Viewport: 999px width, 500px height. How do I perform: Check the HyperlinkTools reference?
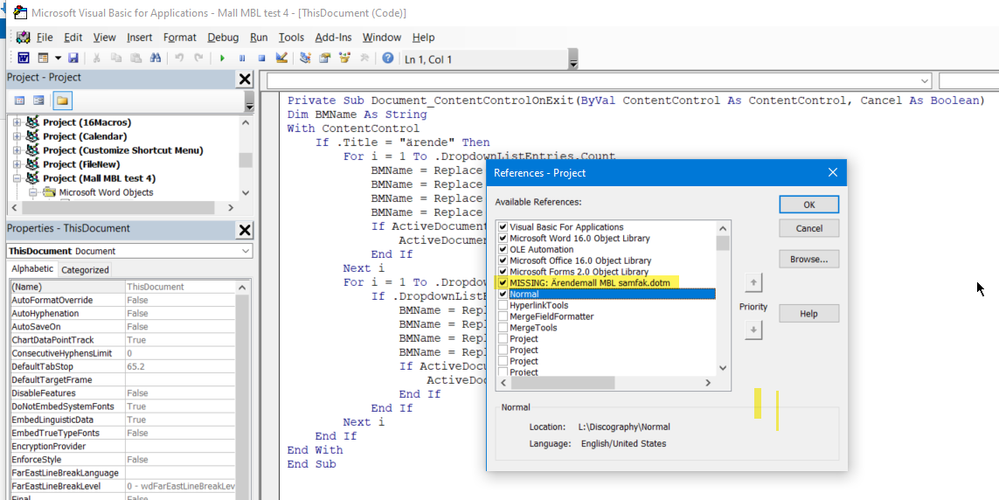[503, 305]
